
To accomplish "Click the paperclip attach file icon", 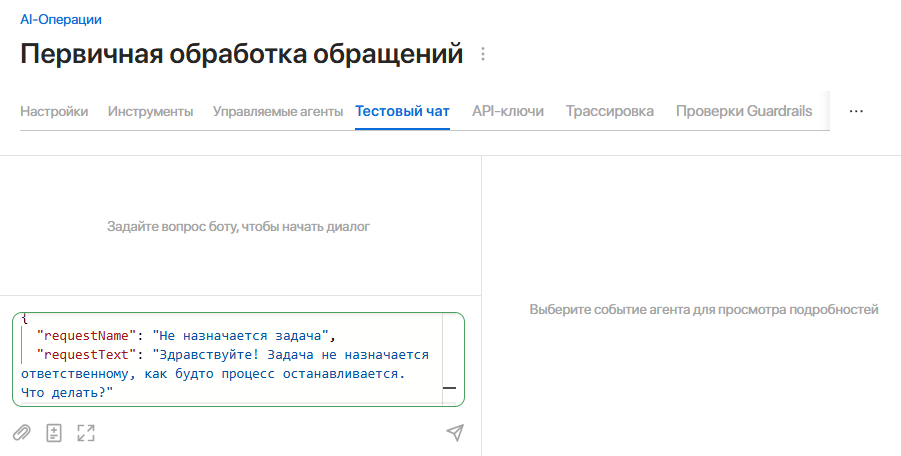I will [22, 432].
